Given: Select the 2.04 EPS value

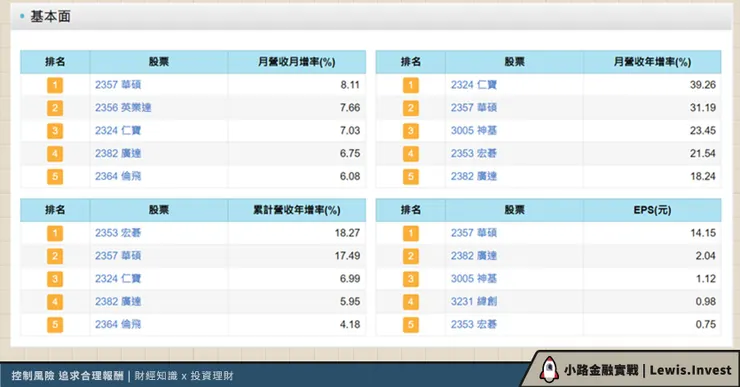Looking at the screenshot, I should [x=706, y=256].
